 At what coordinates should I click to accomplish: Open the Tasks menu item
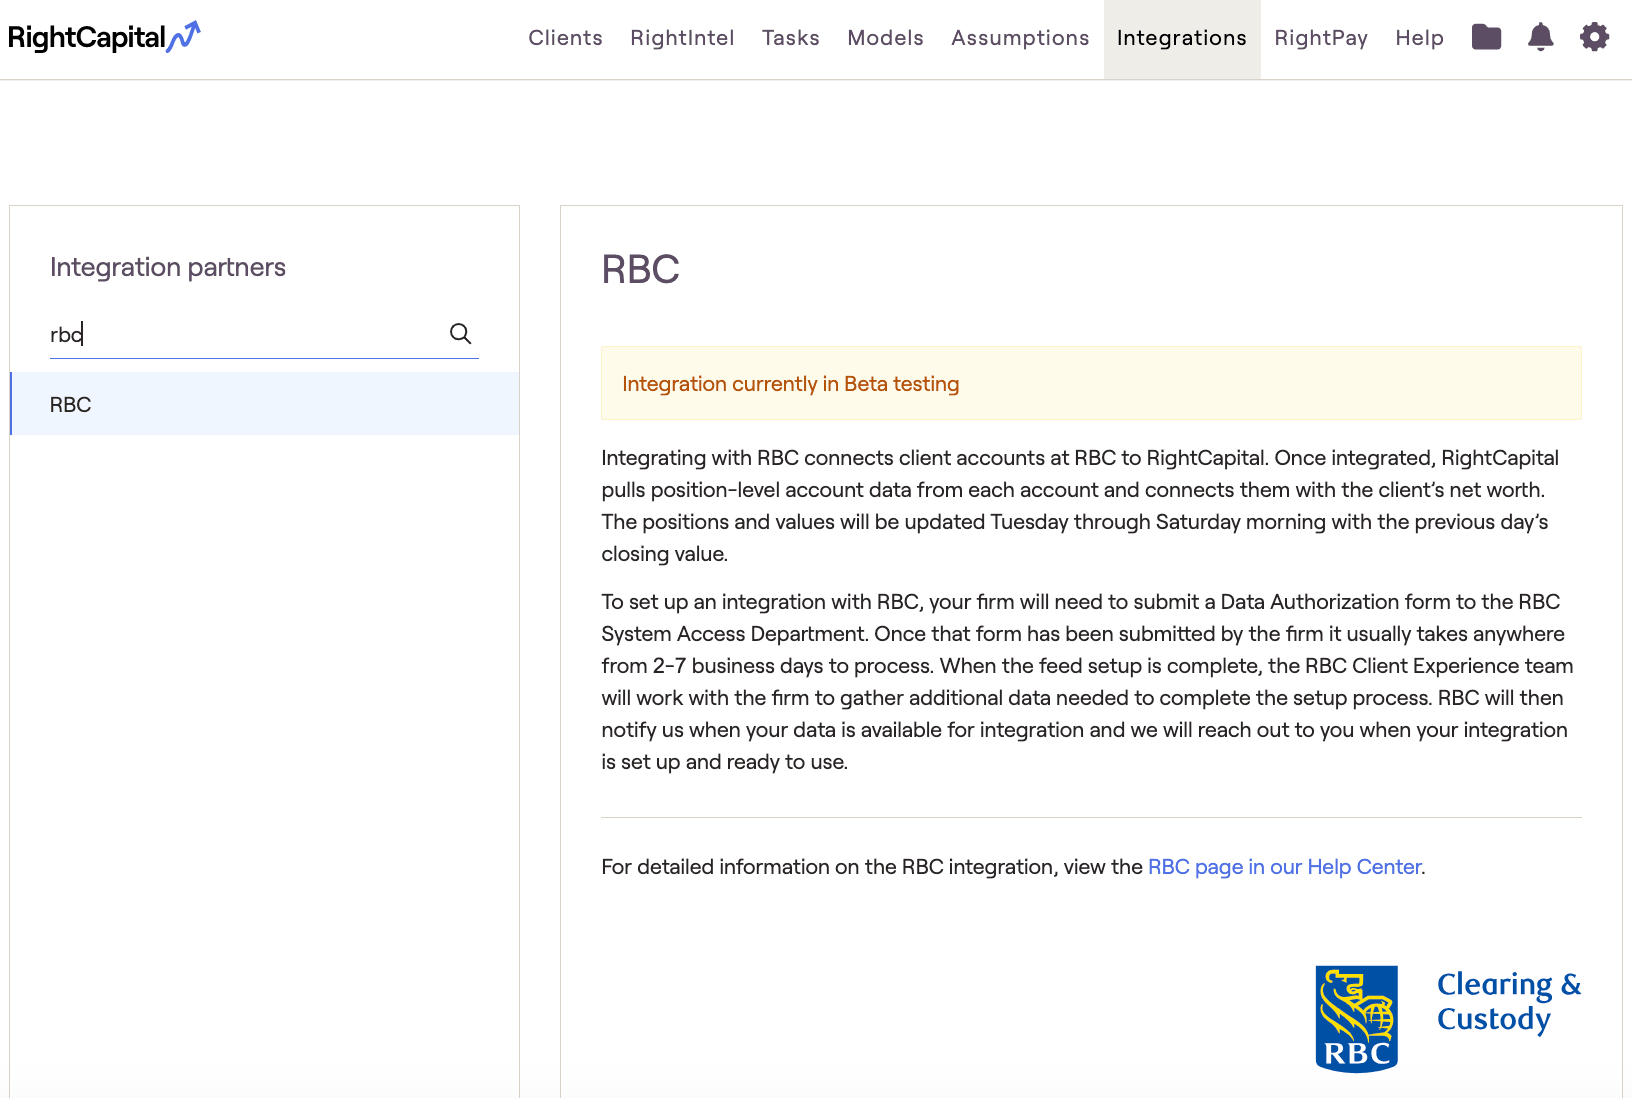(x=790, y=38)
